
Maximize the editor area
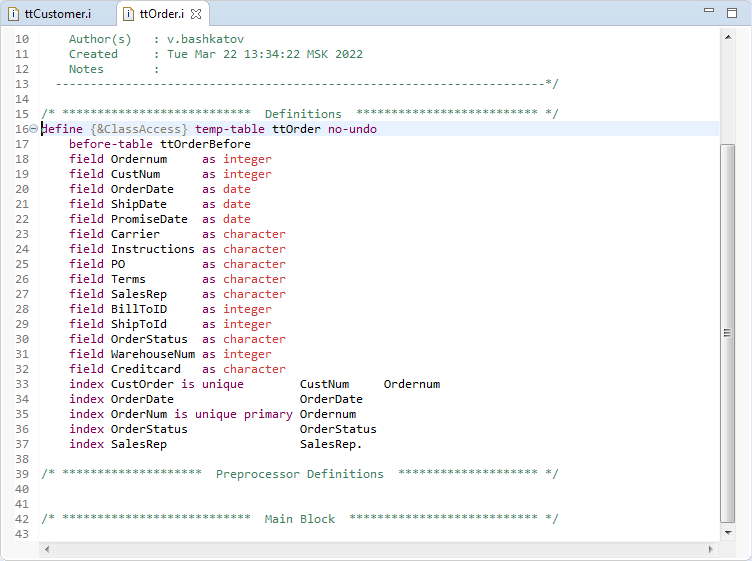point(732,13)
